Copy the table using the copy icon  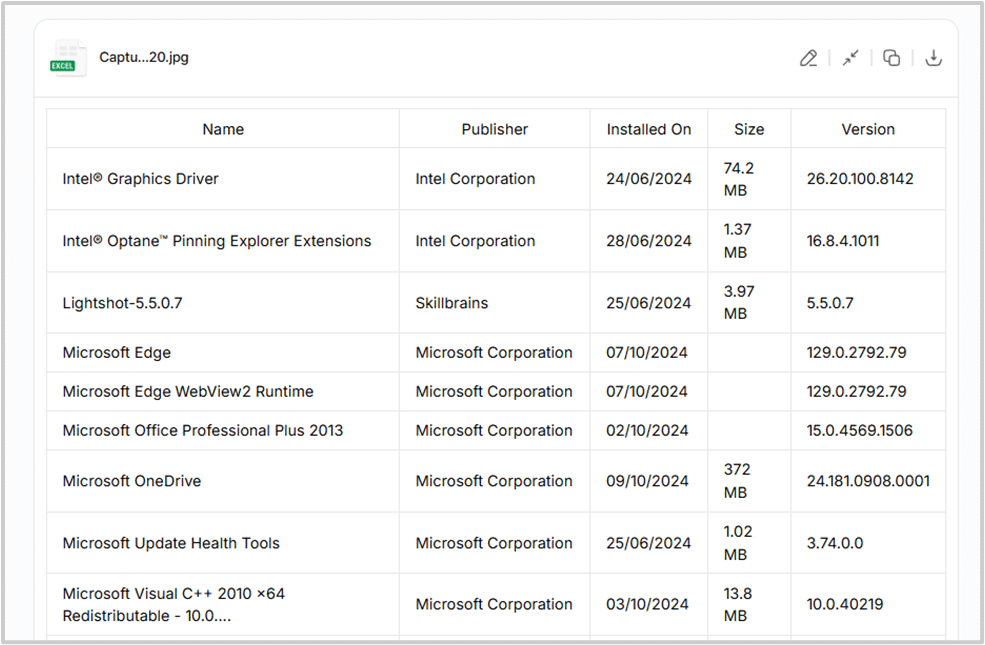(891, 58)
